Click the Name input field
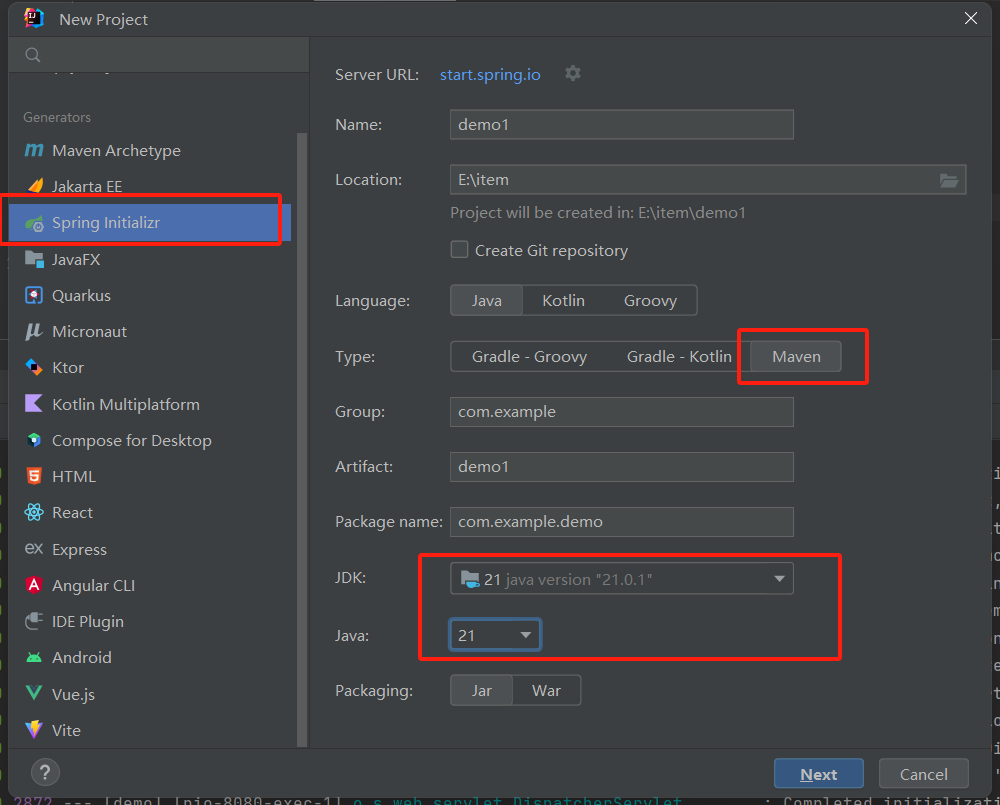 [x=622, y=124]
